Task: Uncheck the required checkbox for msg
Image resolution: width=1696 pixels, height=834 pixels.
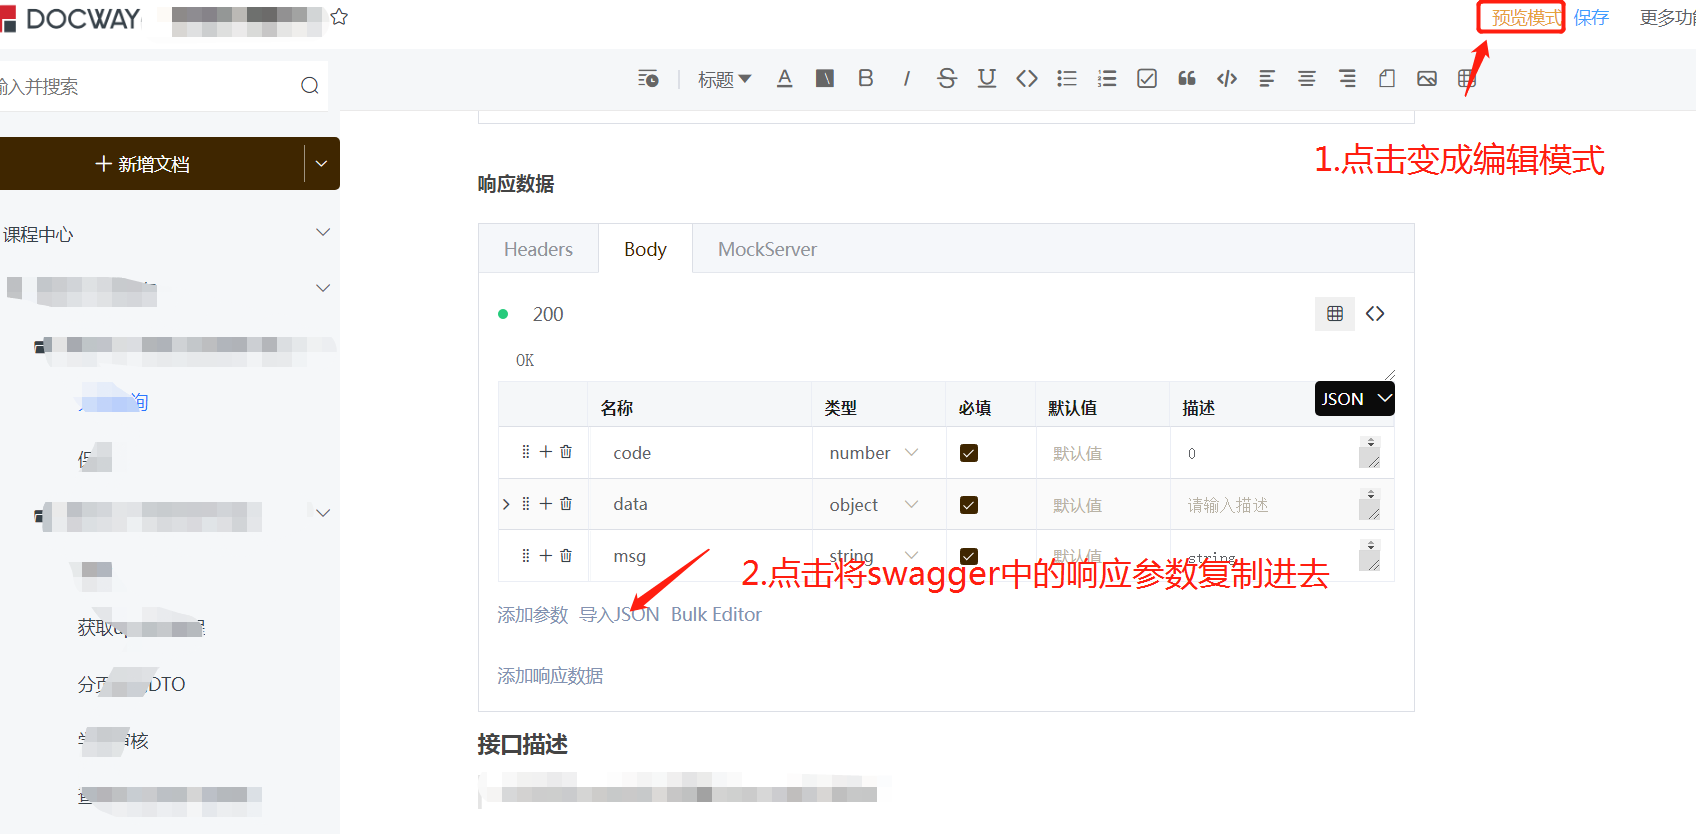Action: 969,556
